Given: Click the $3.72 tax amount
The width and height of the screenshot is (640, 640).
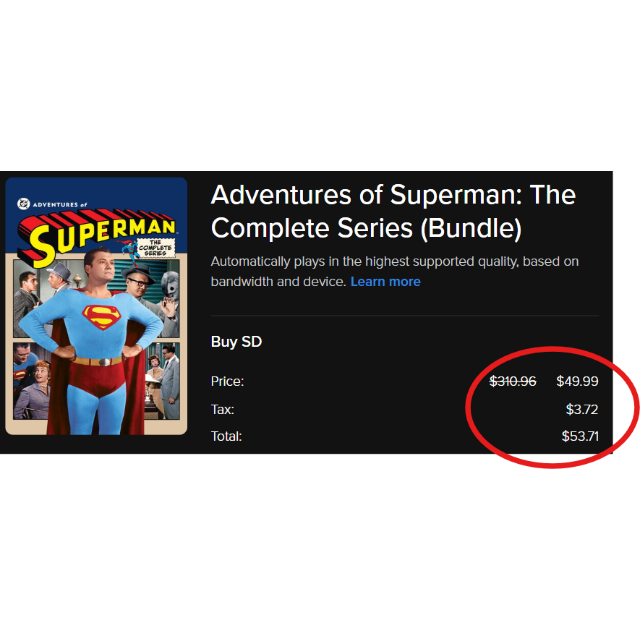Looking at the screenshot, I should point(582,409).
